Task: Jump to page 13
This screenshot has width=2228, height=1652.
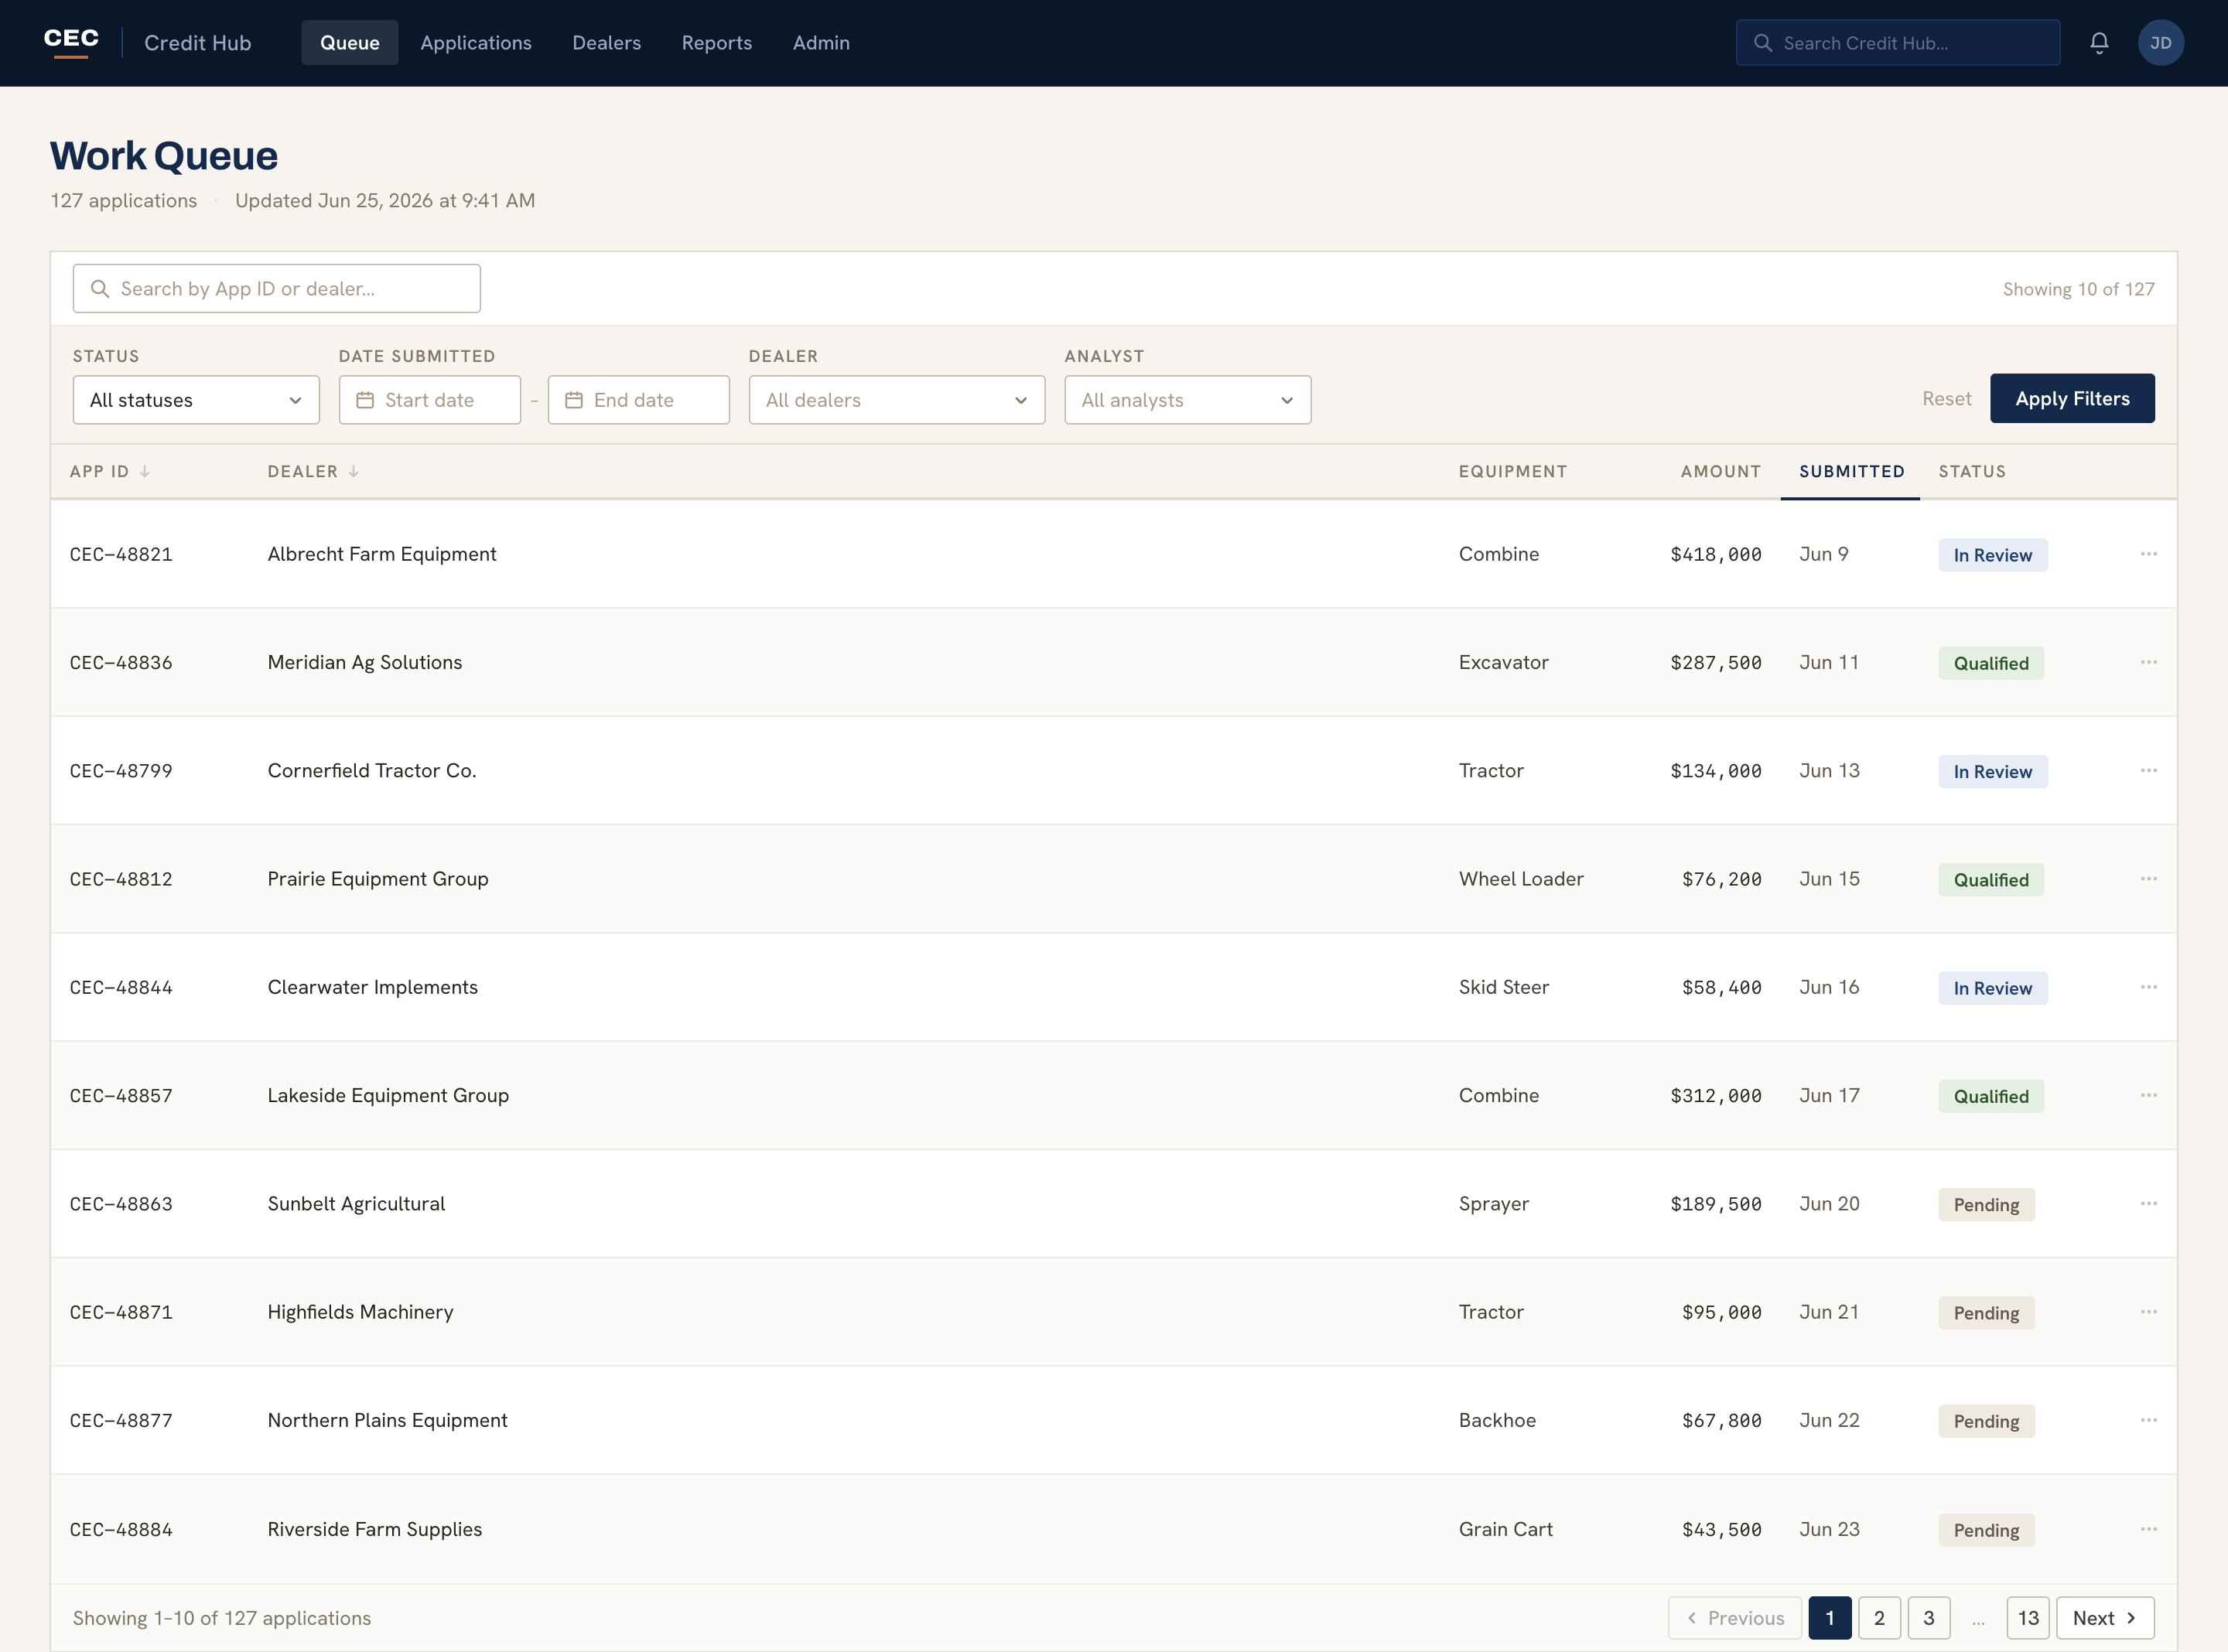Action: tap(2028, 1618)
